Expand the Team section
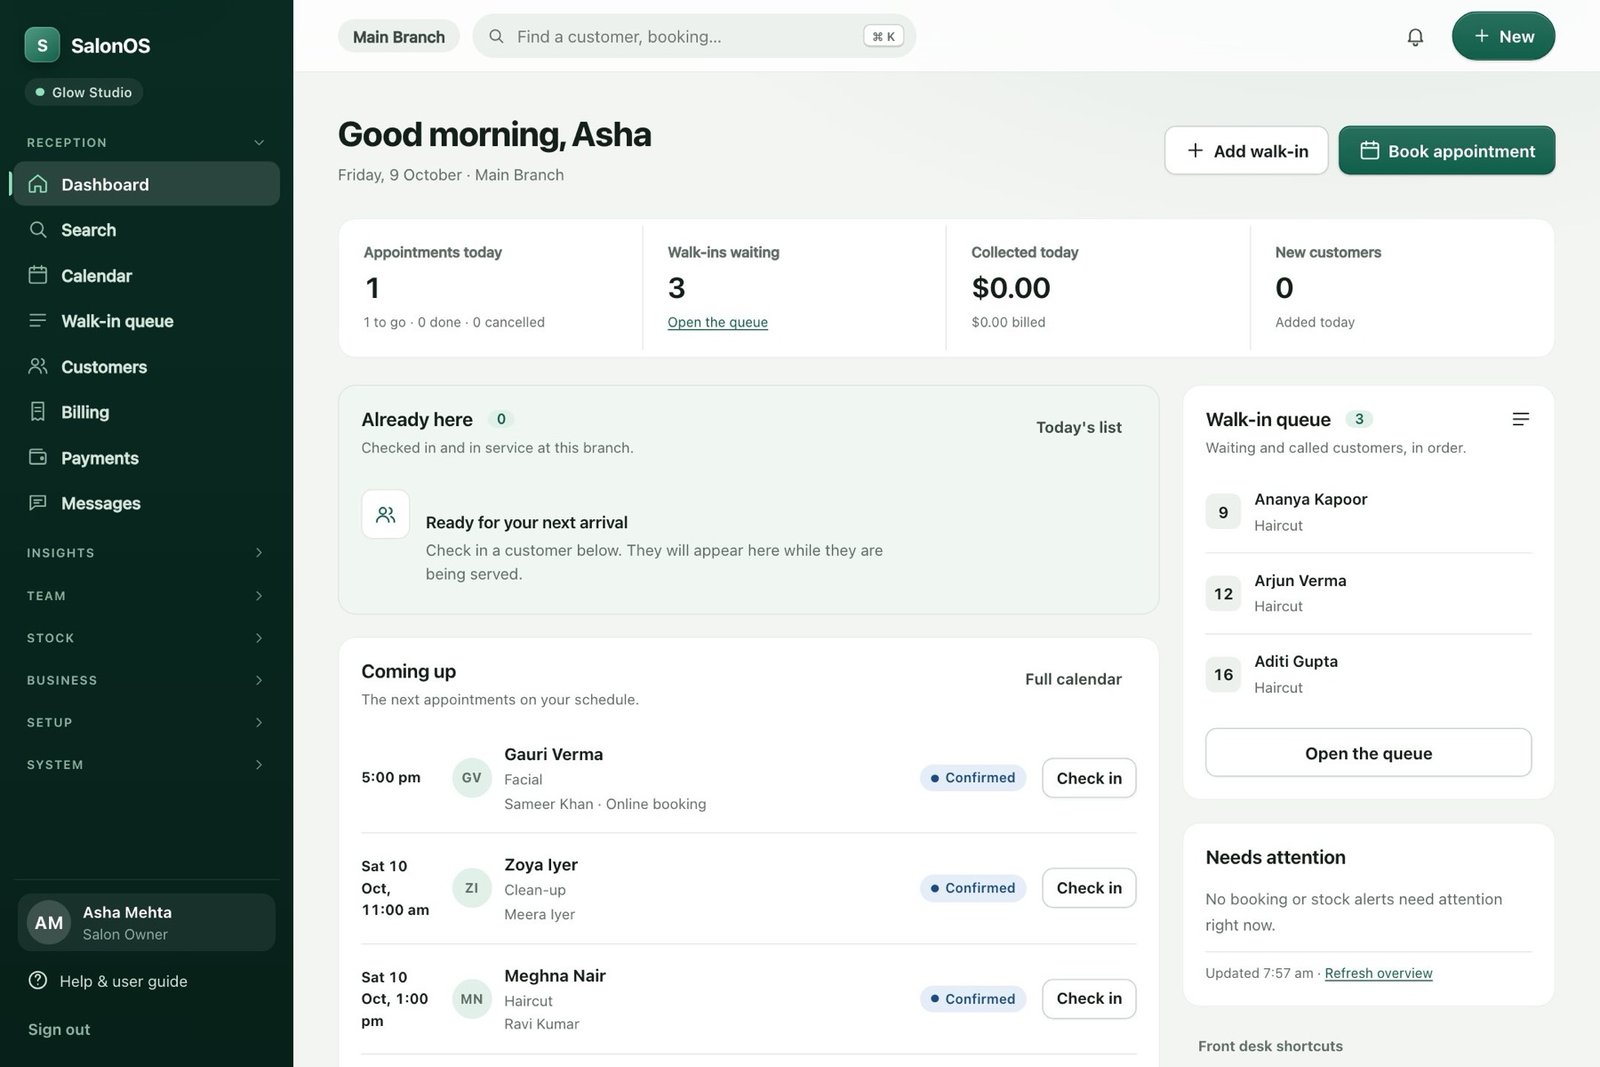 [x=146, y=596]
